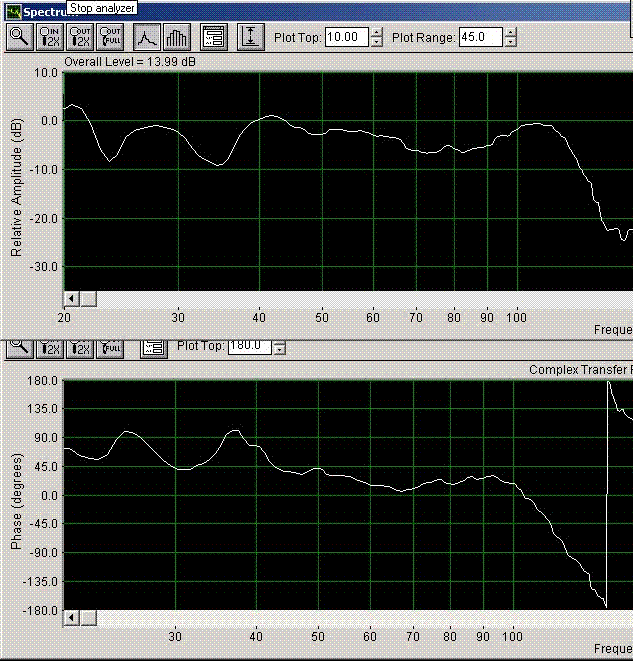Increase Plot Top value with up arrow

[x=376, y=32]
